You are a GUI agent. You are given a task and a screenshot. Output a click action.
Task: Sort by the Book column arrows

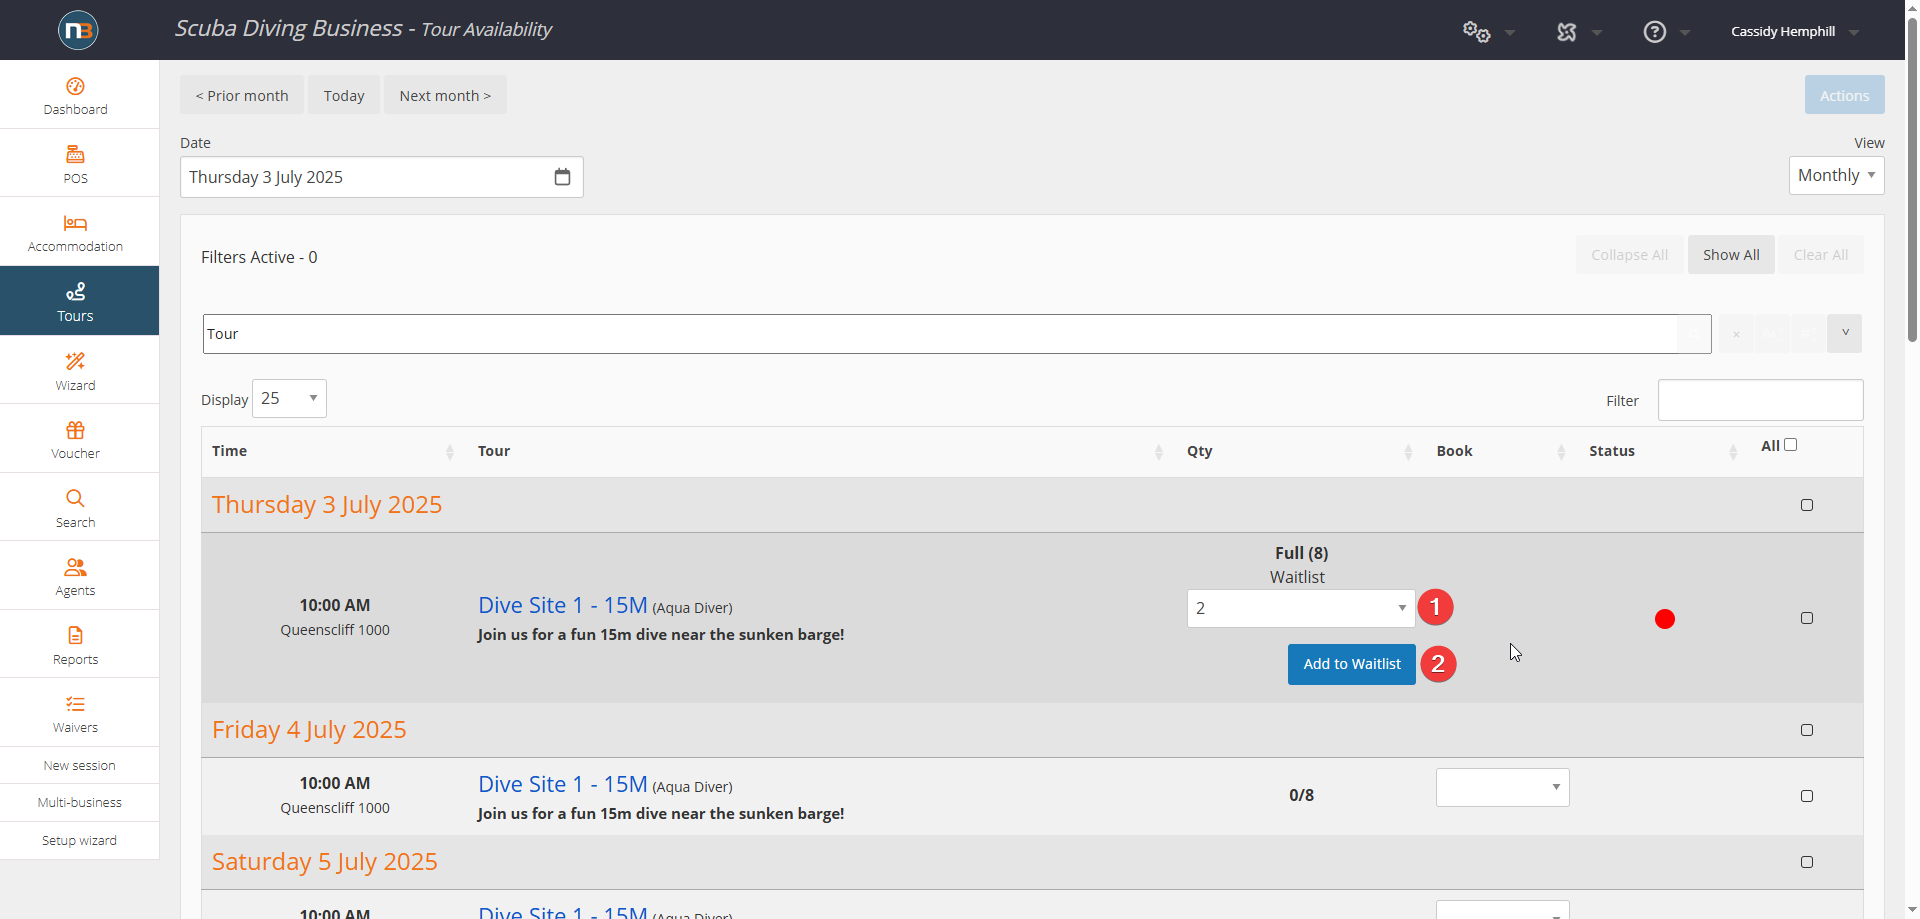pos(1561,452)
